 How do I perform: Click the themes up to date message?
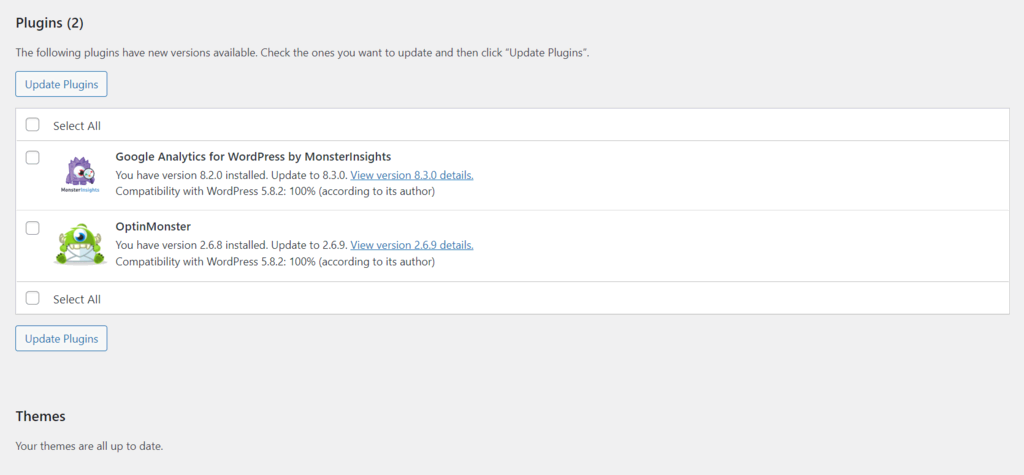[x=89, y=446]
